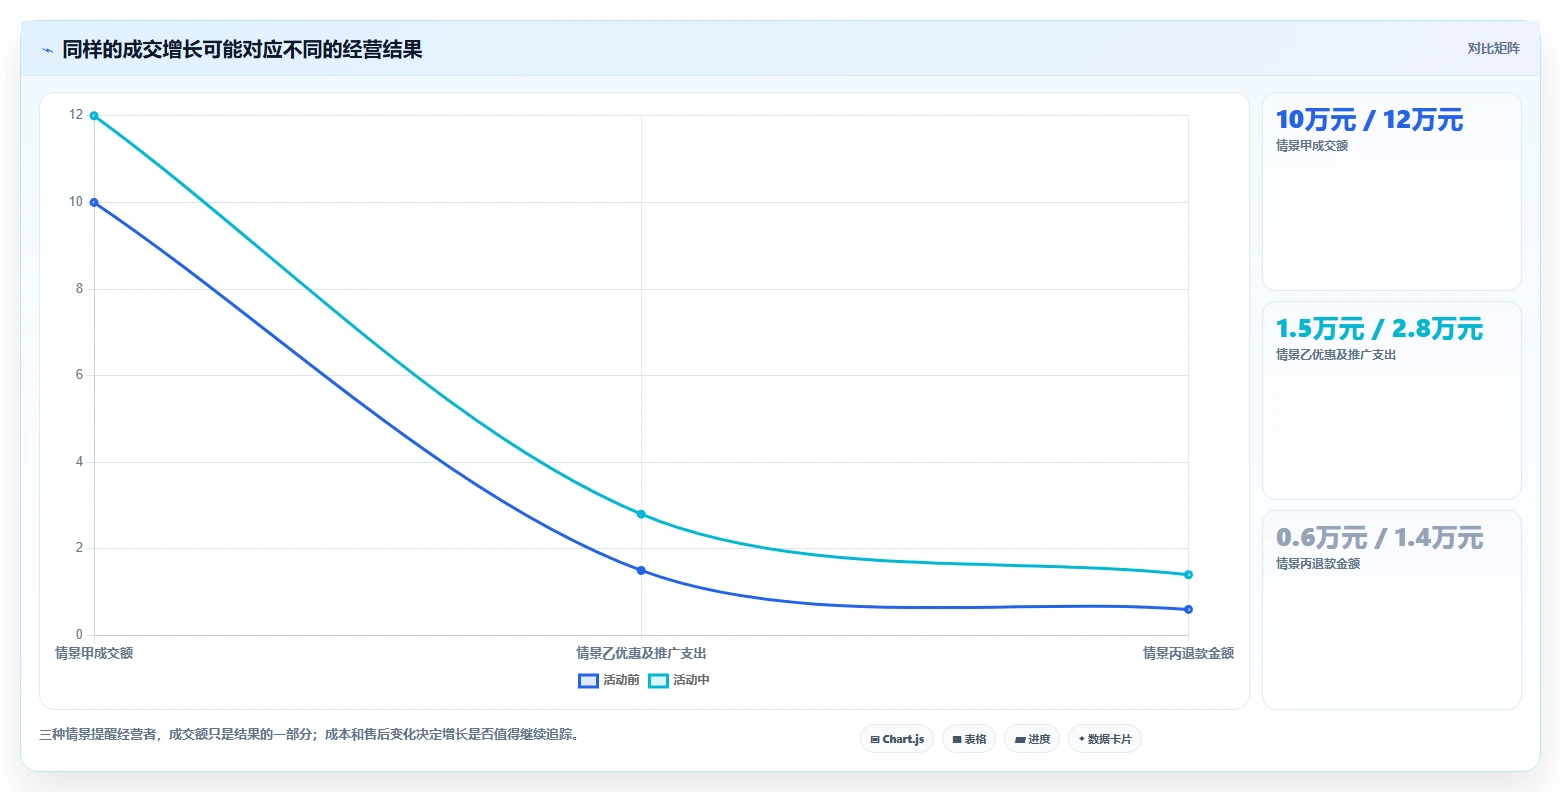
Task: Click the y-axis tick label 12
Action: 76,115
